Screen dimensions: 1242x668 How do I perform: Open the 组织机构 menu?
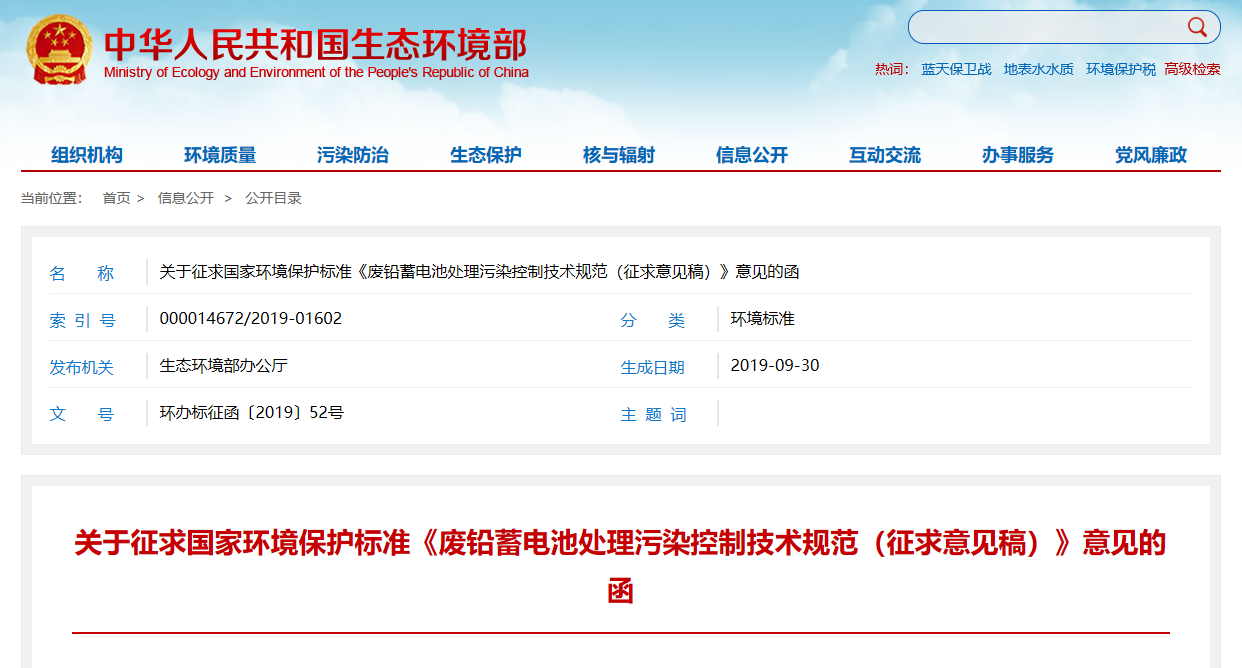coord(87,155)
